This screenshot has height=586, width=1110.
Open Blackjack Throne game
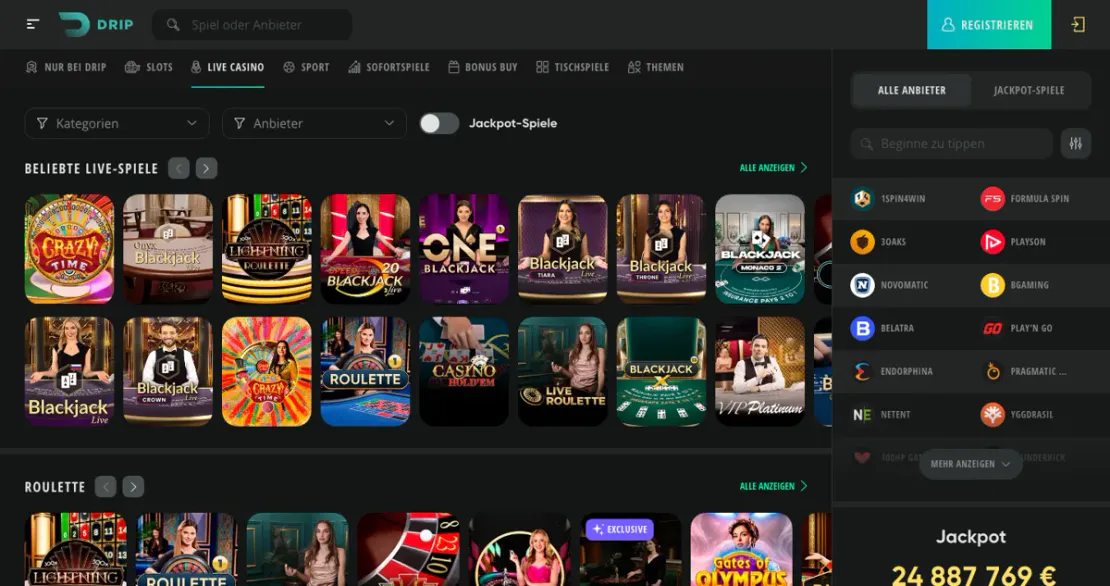point(661,249)
